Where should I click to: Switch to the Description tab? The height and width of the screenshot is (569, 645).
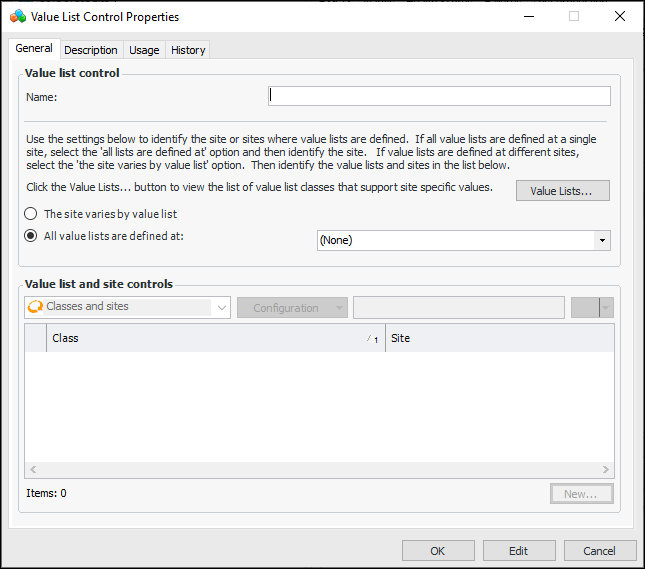91,50
